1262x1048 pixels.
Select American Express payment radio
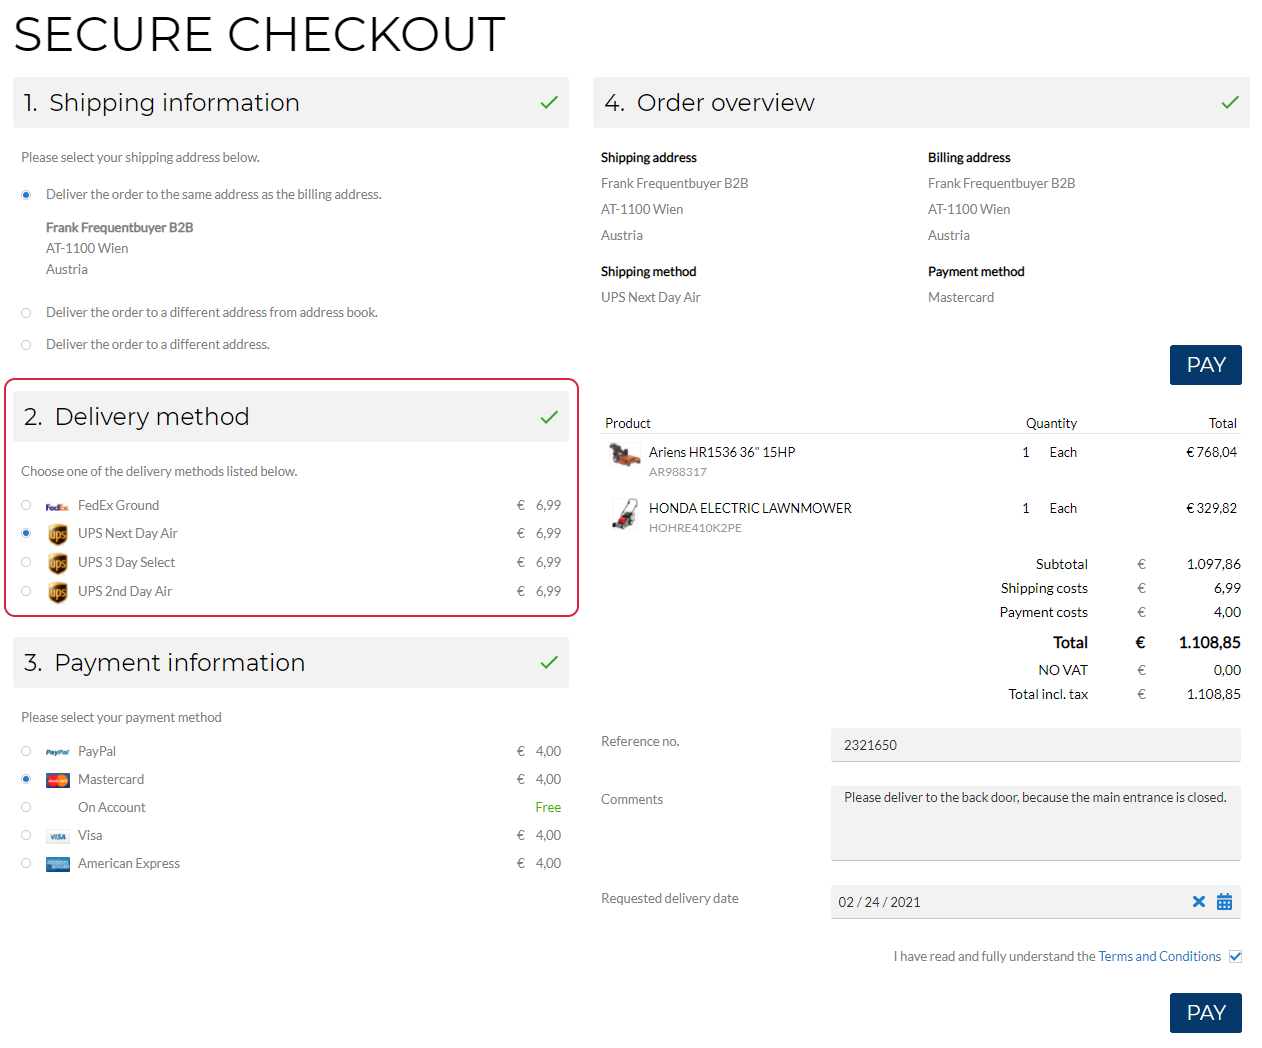pyautogui.click(x=26, y=863)
